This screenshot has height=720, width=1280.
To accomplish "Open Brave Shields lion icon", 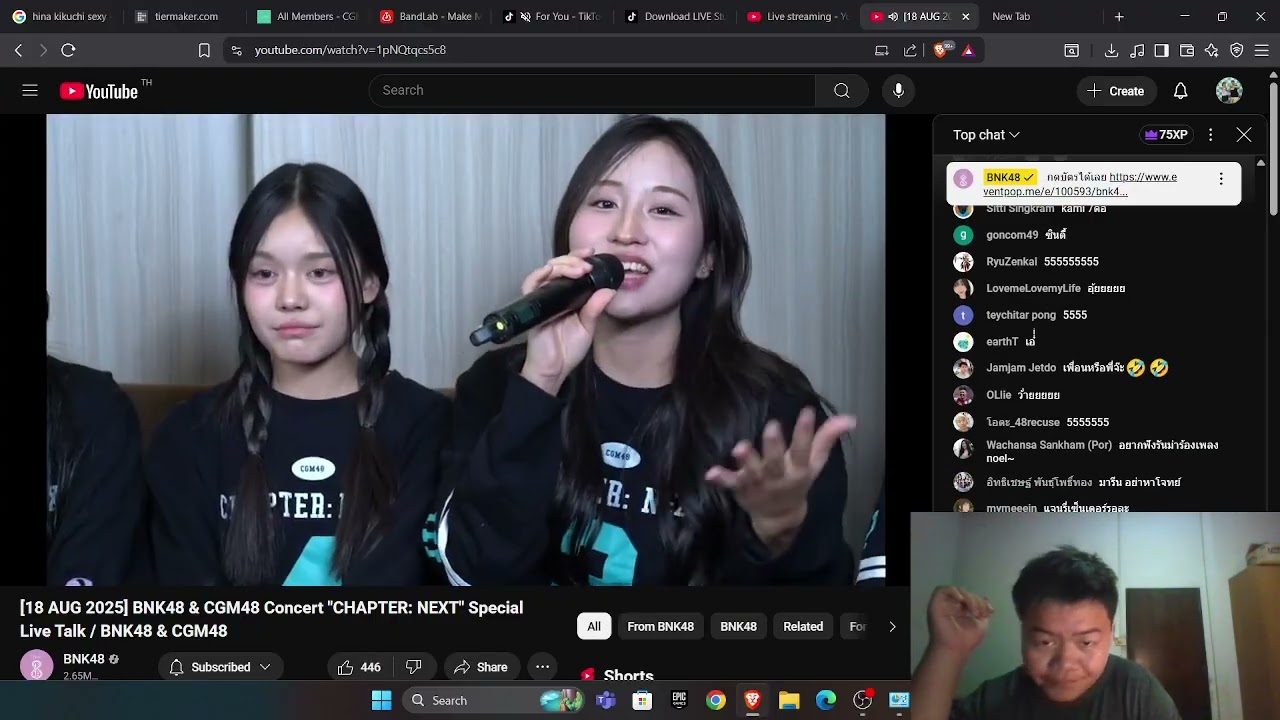I will (941, 50).
